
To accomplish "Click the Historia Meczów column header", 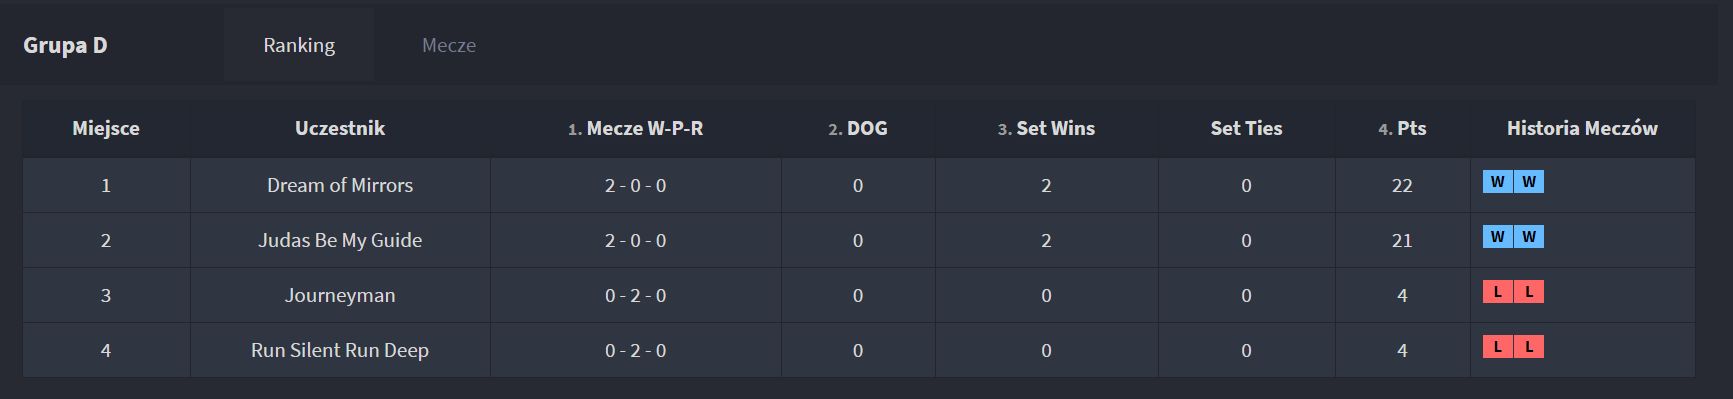I will click(1582, 128).
